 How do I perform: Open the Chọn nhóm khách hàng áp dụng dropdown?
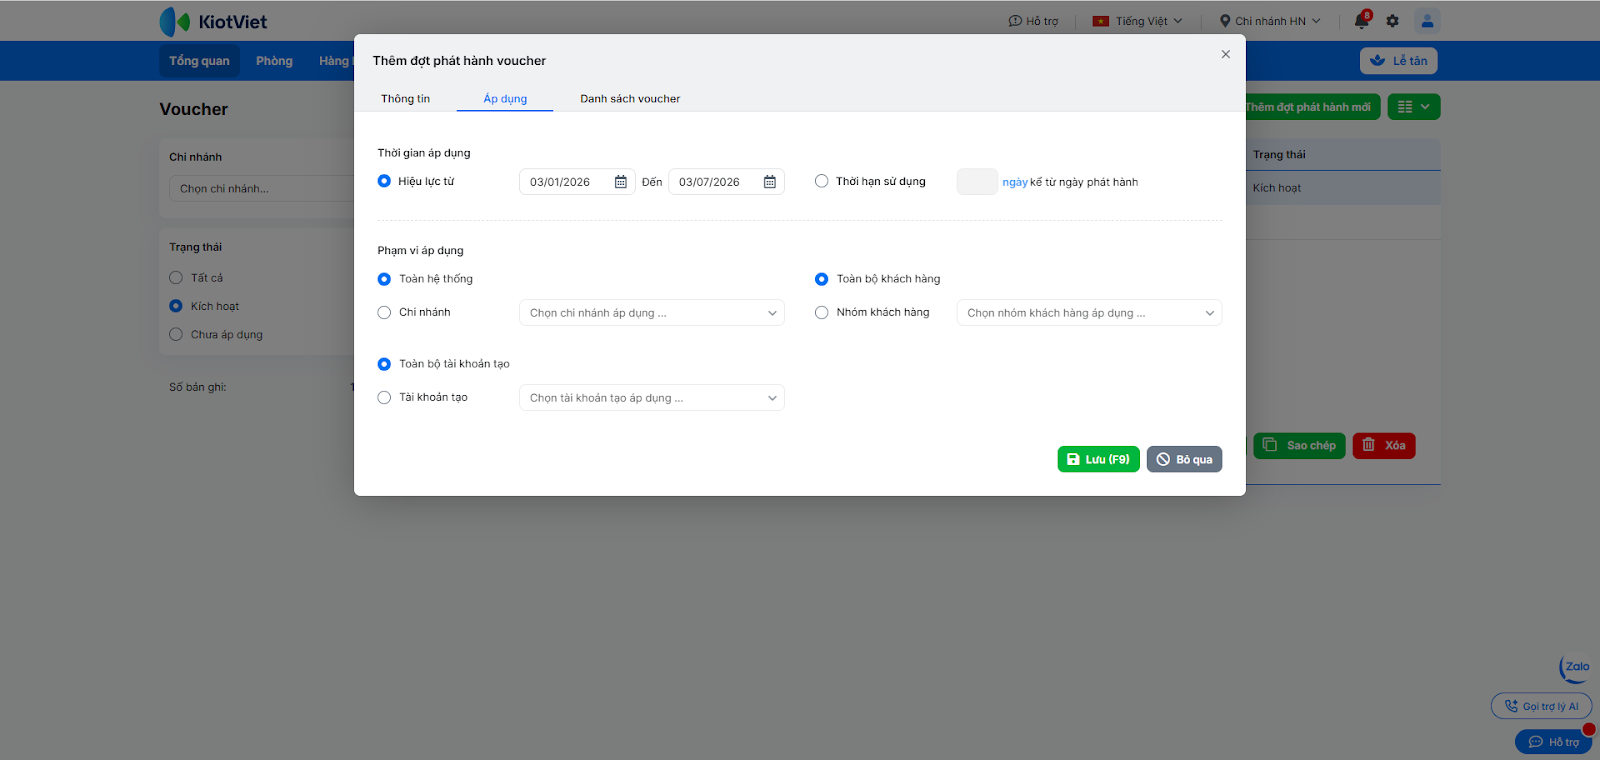point(1089,313)
